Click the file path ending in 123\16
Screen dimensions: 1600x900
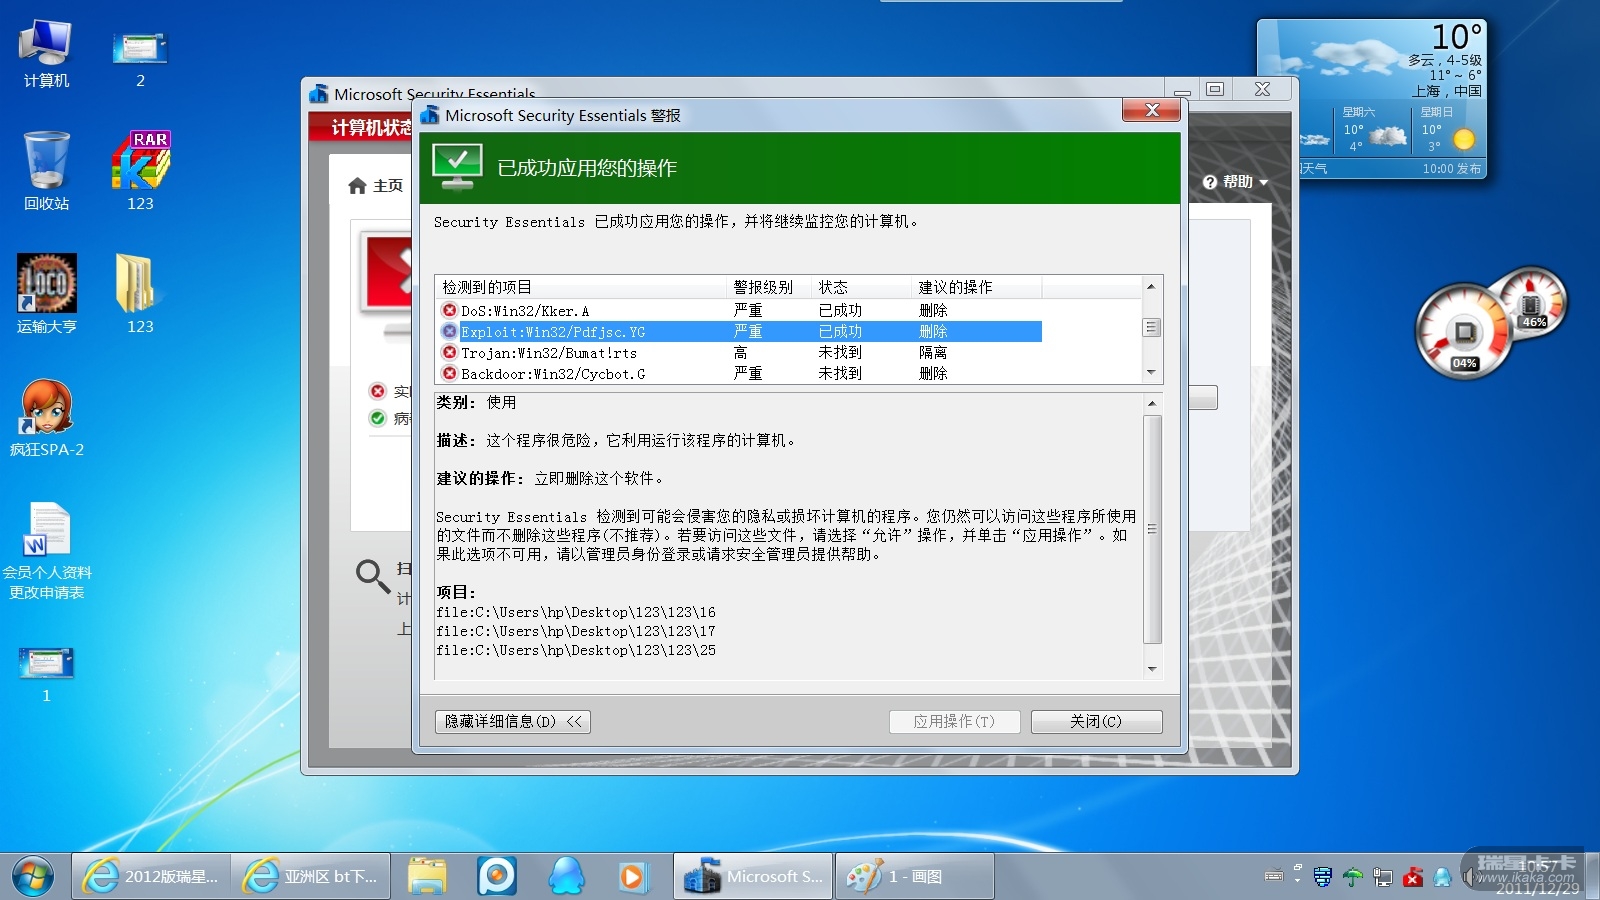click(x=576, y=612)
